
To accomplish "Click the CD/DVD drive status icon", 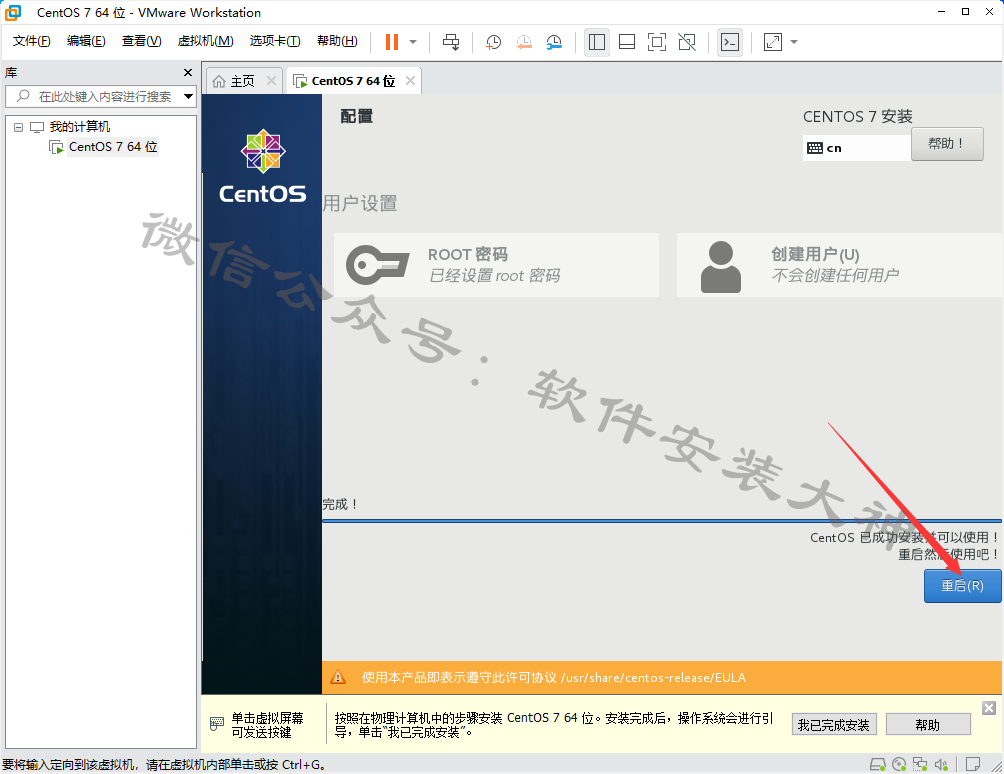I will pos(899,764).
